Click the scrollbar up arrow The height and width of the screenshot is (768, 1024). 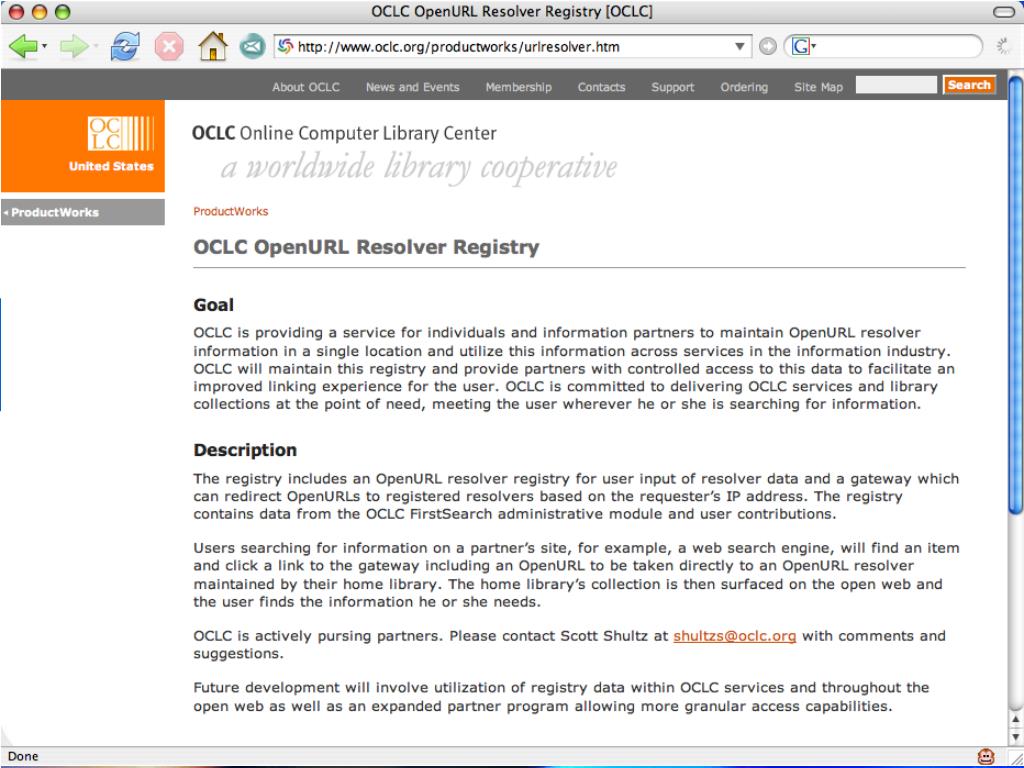[x=1015, y=720]
